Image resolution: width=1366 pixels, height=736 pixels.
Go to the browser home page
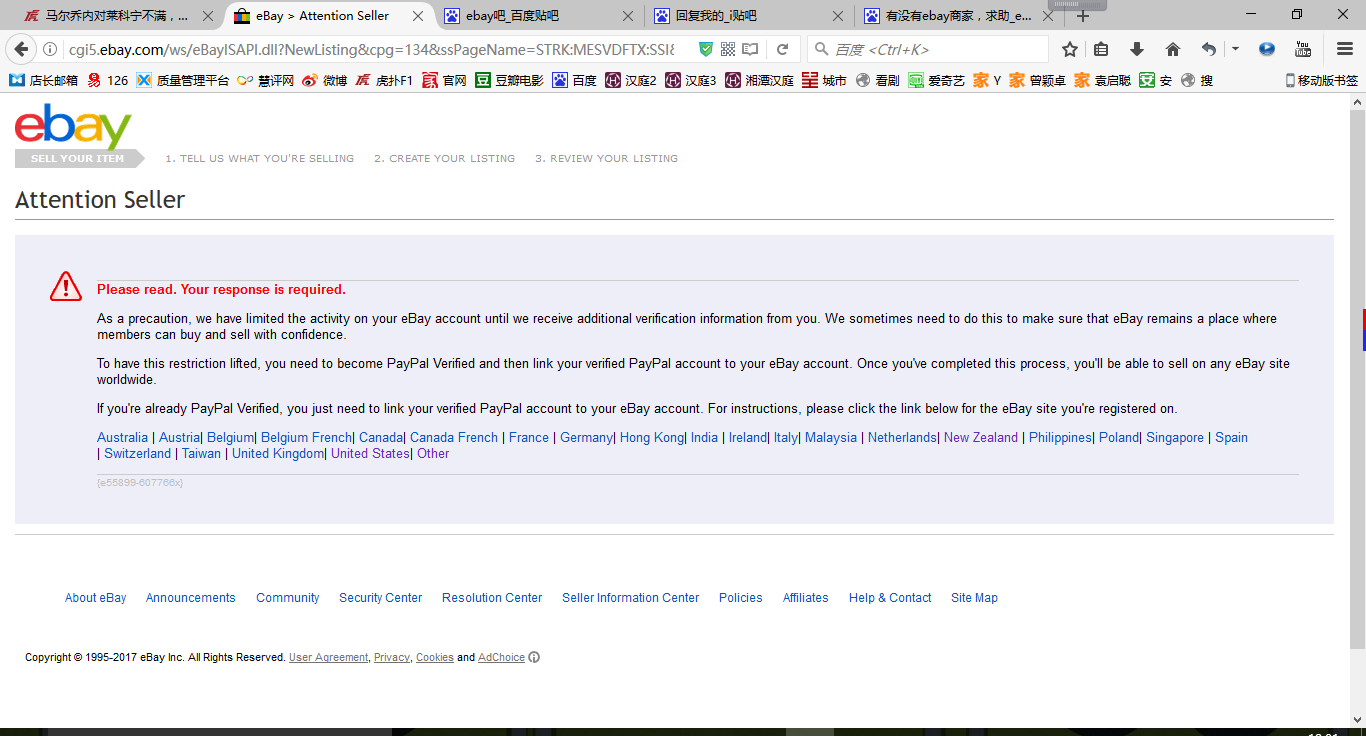1173,49
